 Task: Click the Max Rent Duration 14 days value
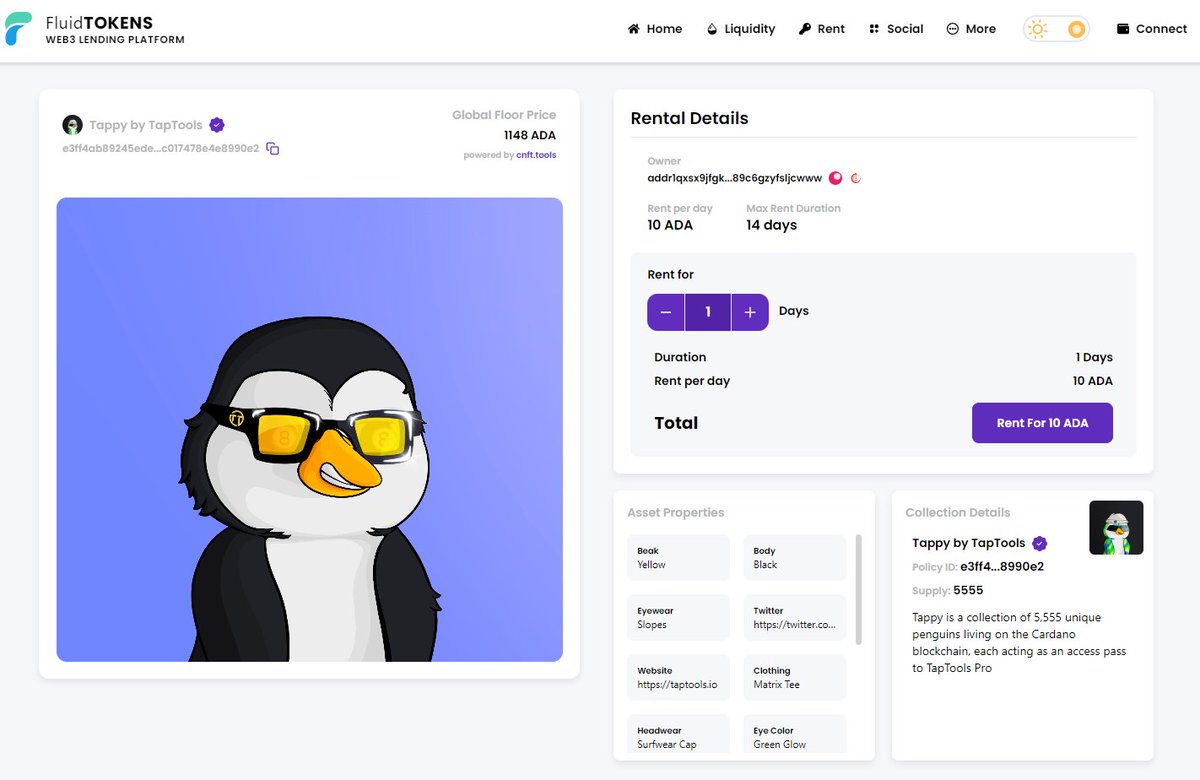pos(772,225)
